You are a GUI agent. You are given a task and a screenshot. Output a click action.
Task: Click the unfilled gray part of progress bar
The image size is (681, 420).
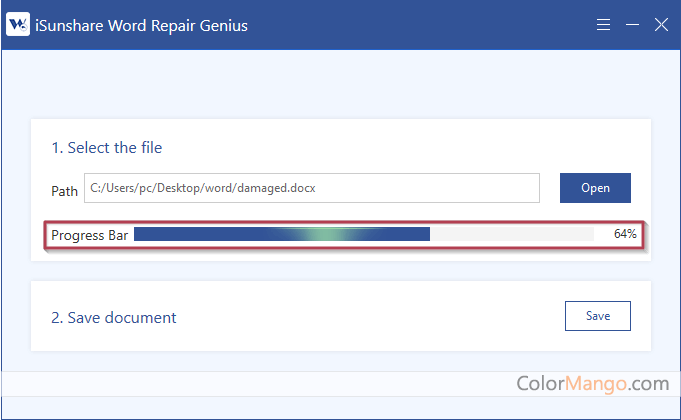(x=510, y=234)
